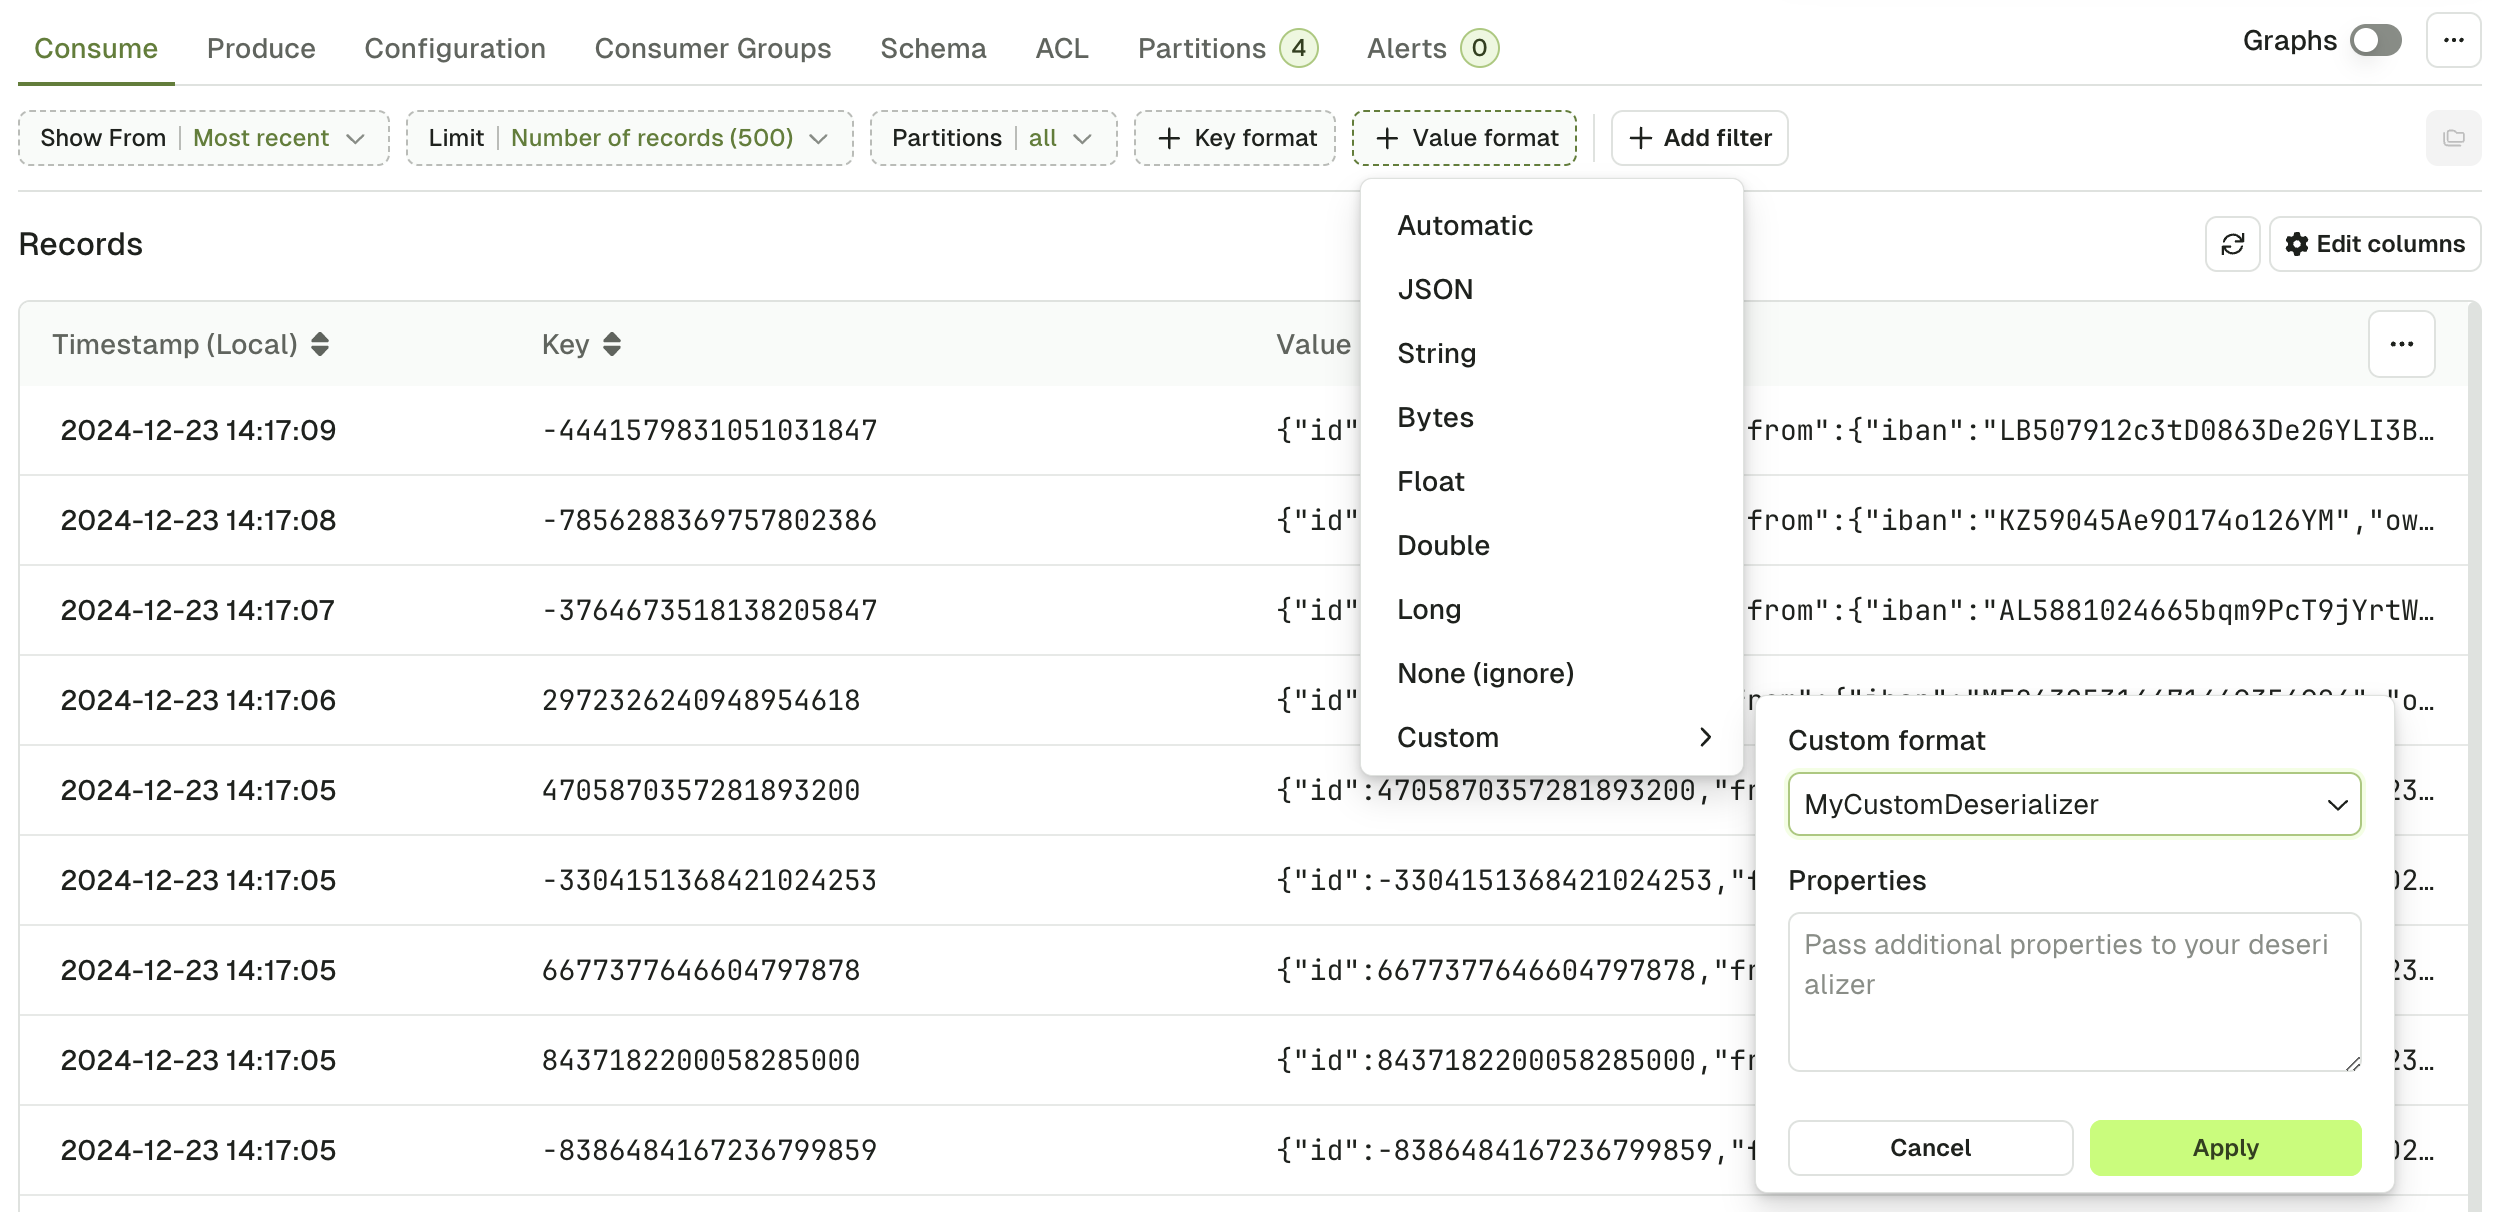
Task: Expand the MyCustomDeserializer select box
Action: [x=2074, y=804]
